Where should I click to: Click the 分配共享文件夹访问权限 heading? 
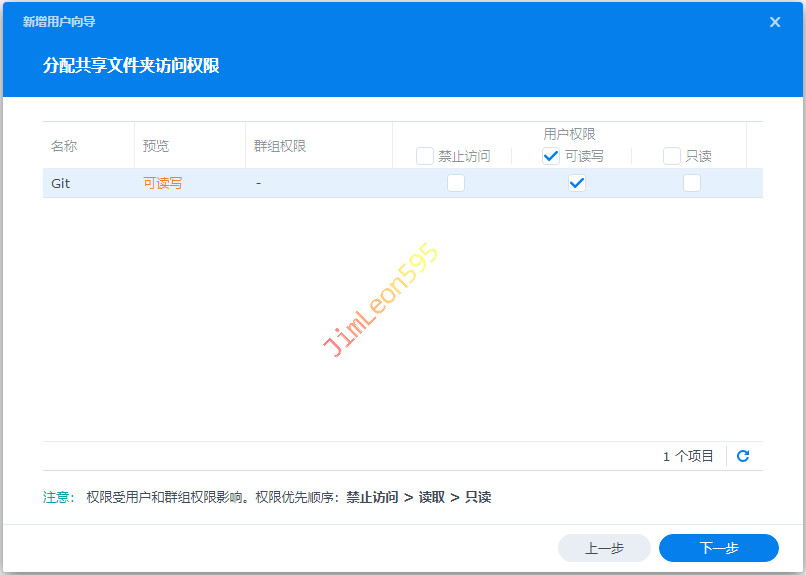(x=131, y=66)
